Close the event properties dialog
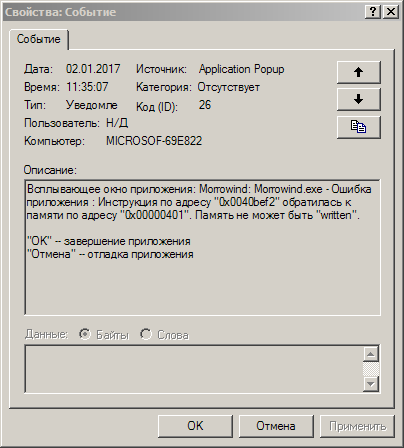Image resolution: width=404 pixels, height=448 pixels. click(391, 12)
